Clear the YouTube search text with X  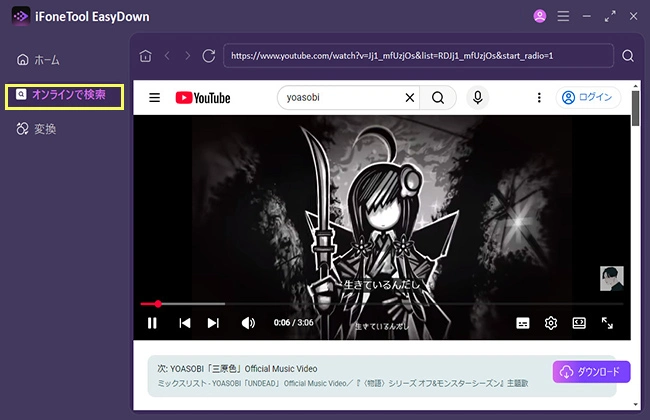410,98
